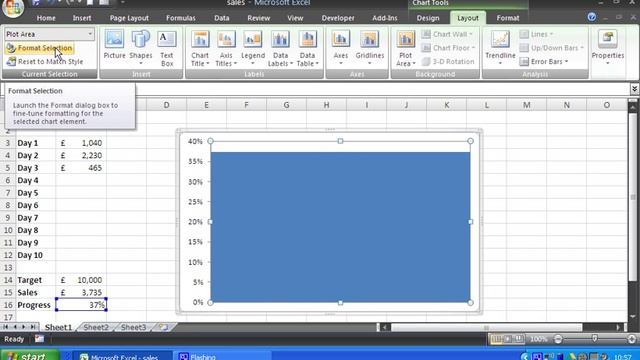Click the Error Bars button
640x360 pixels.
(544, 62)
